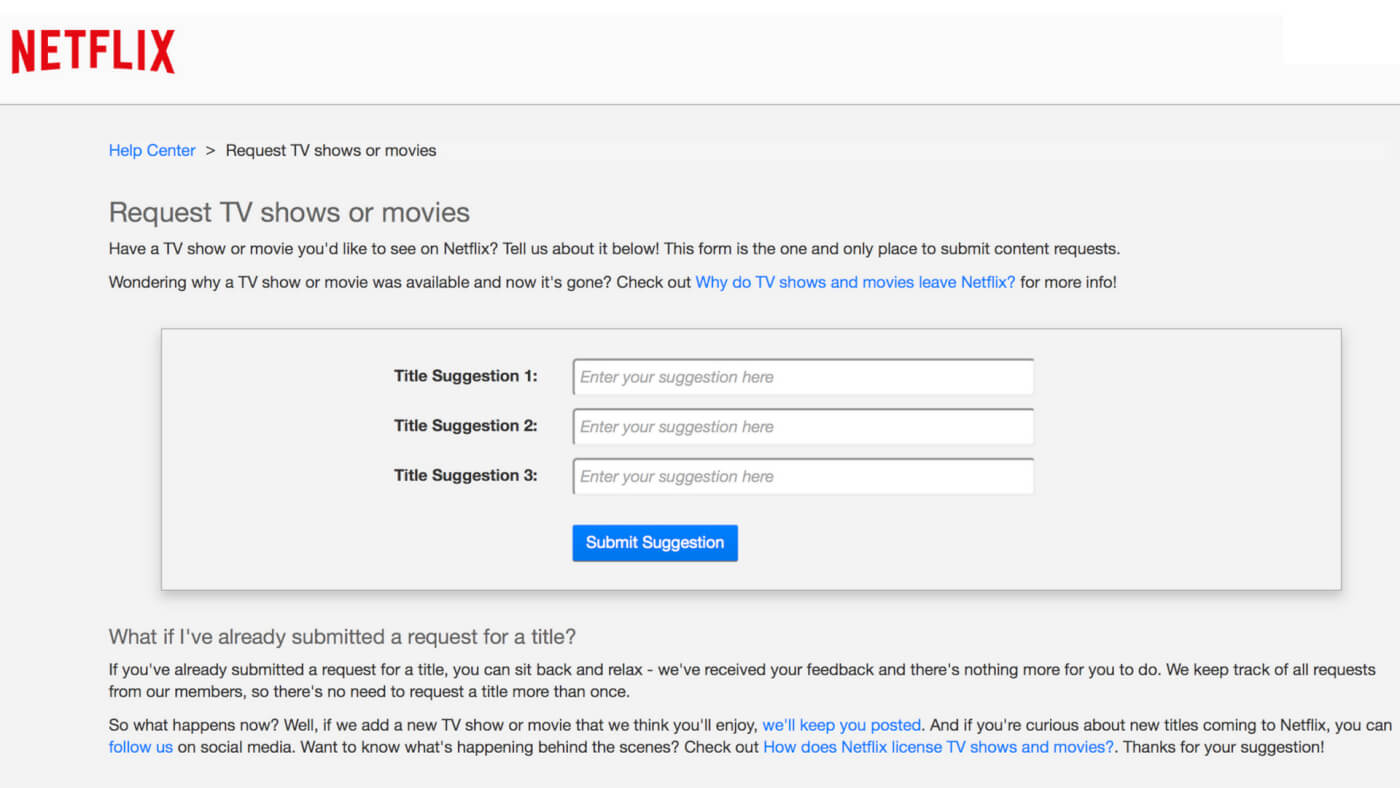The height and width of the screenshot is (788, 1400).
Task: Open 'How does Netflix license TV shows and movies?' link
Action: pyautogui.click(x=939, y=747)
